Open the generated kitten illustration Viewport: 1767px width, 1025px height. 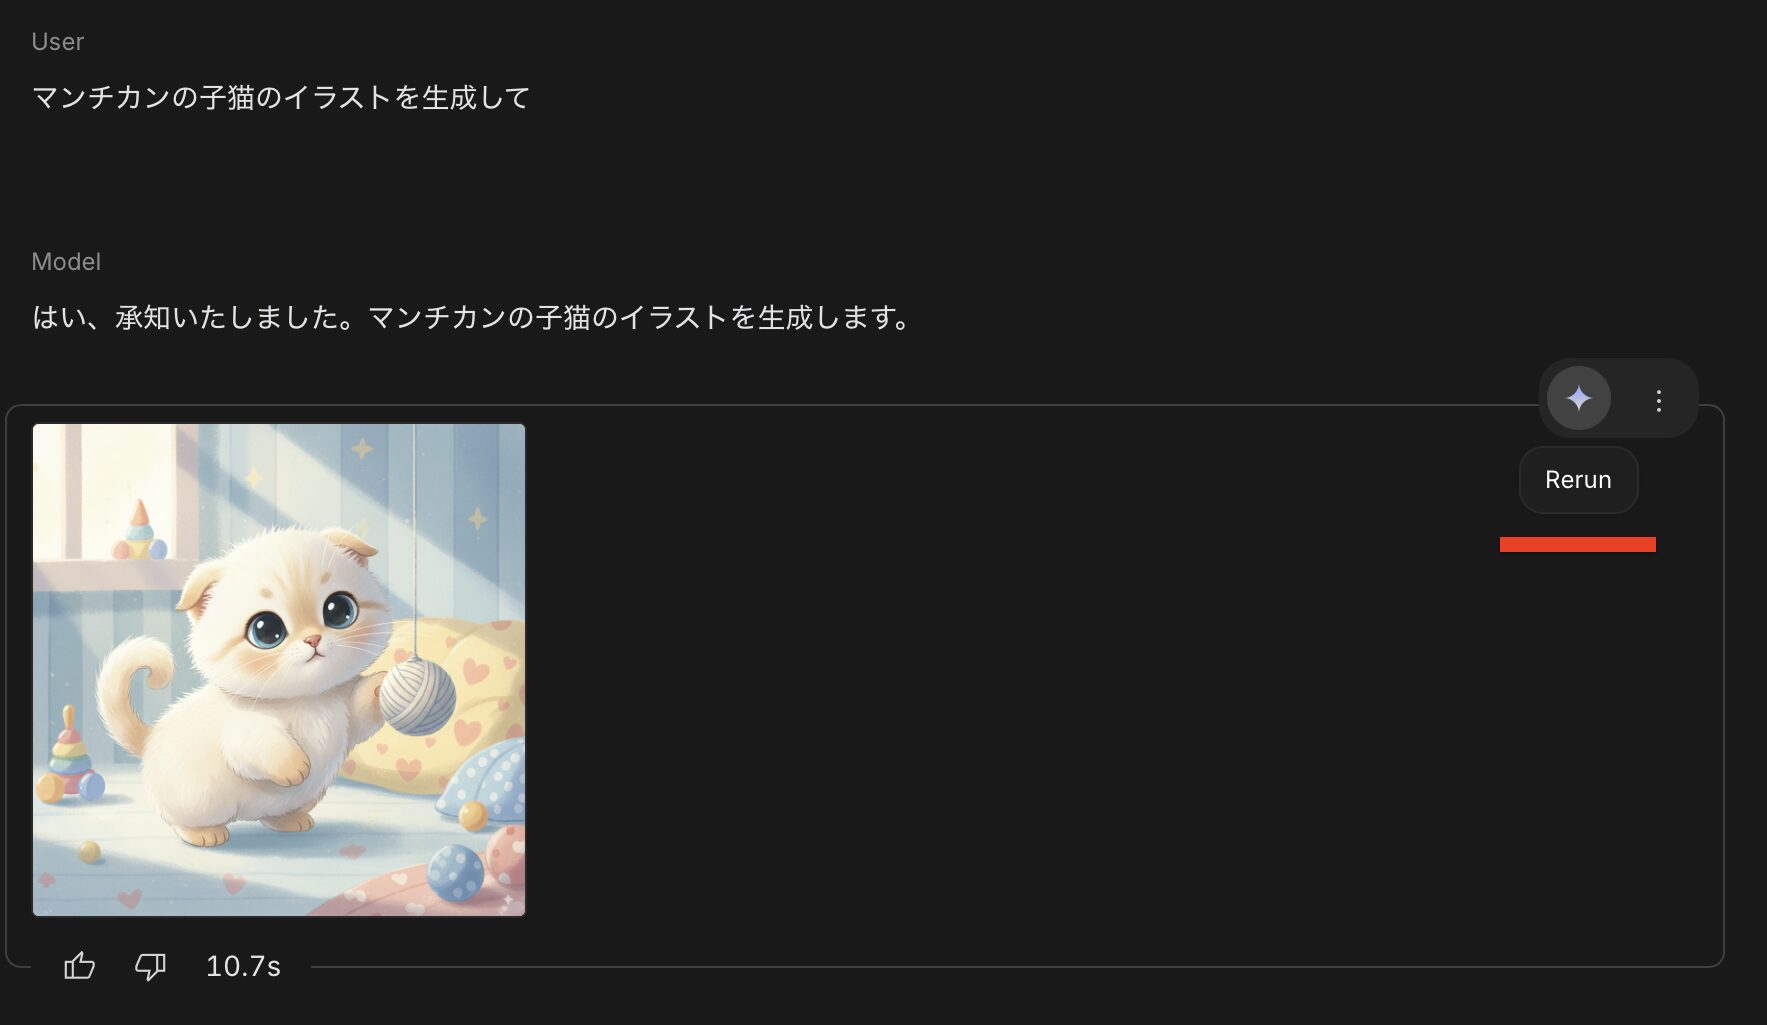(x=279, y=670)
